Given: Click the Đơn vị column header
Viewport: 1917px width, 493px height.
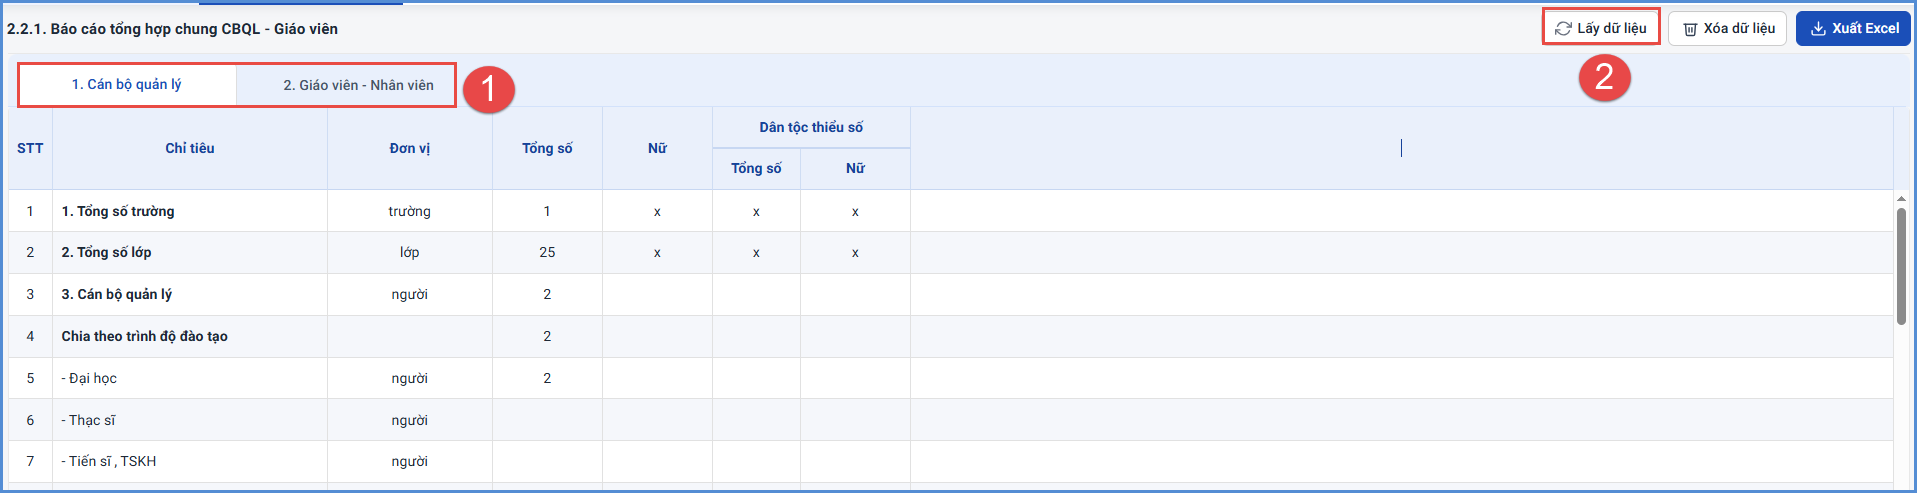Looking at the screenshot, I should (x=410, y=148).
